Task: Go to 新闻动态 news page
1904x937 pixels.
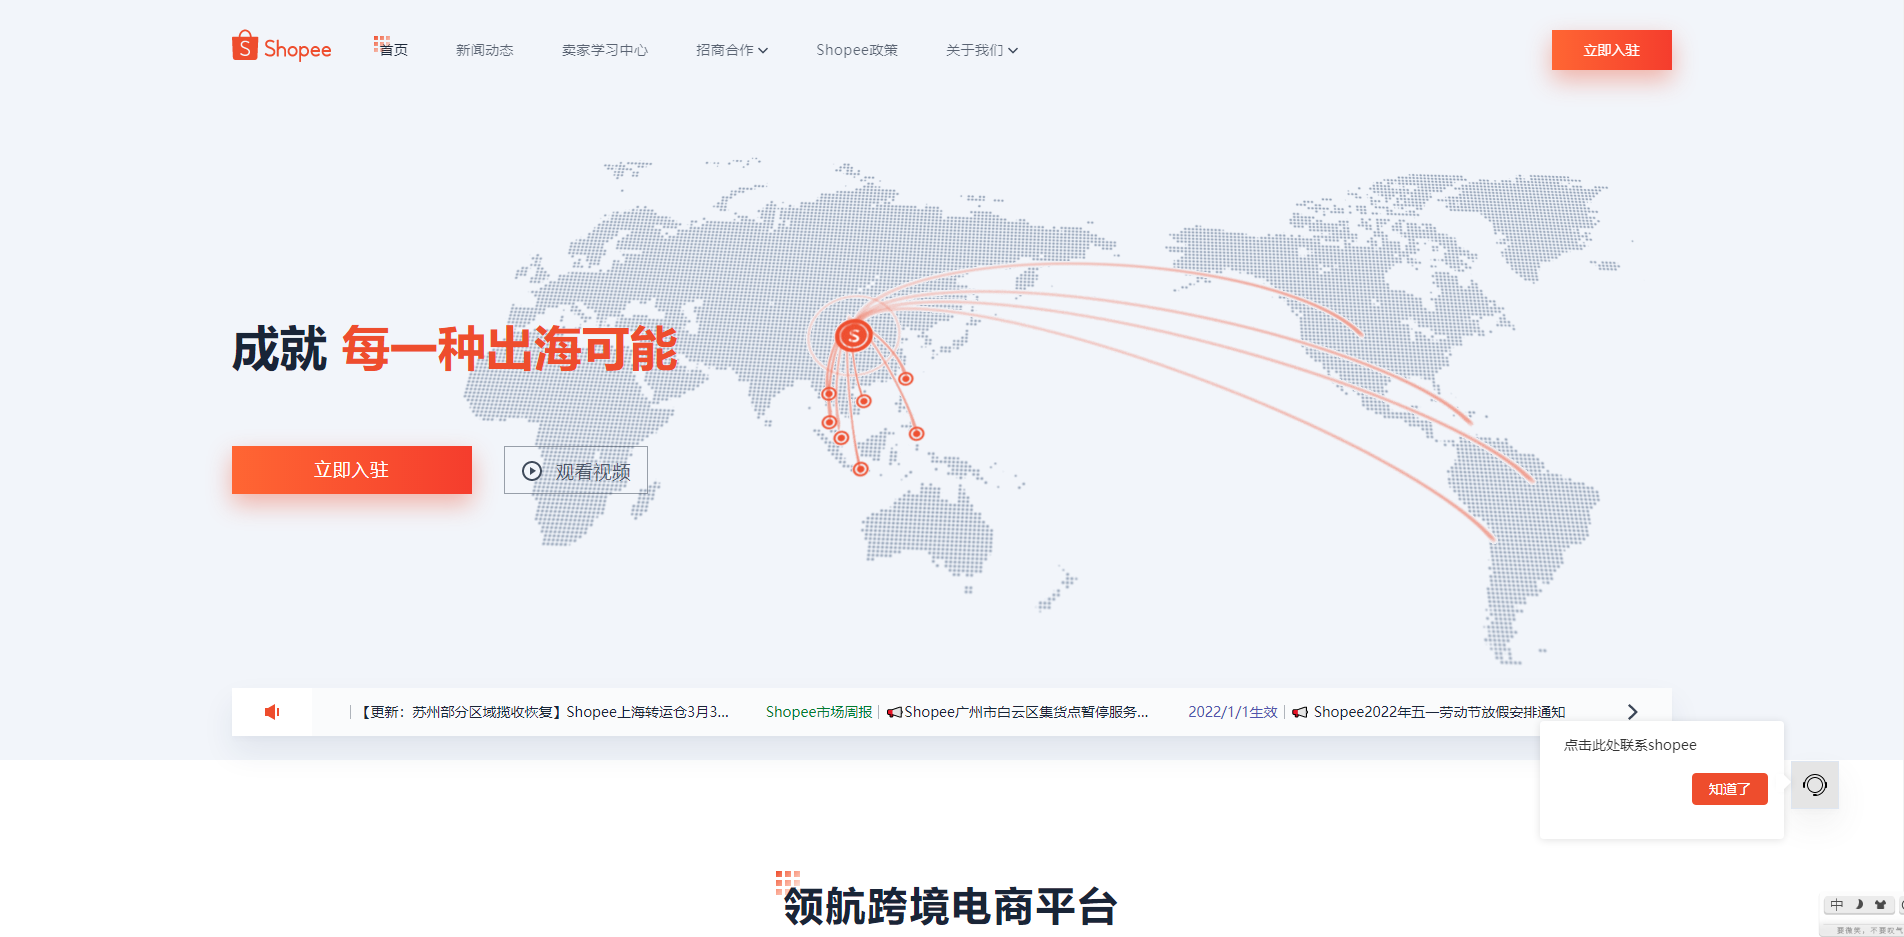Action: click(485, 50)
